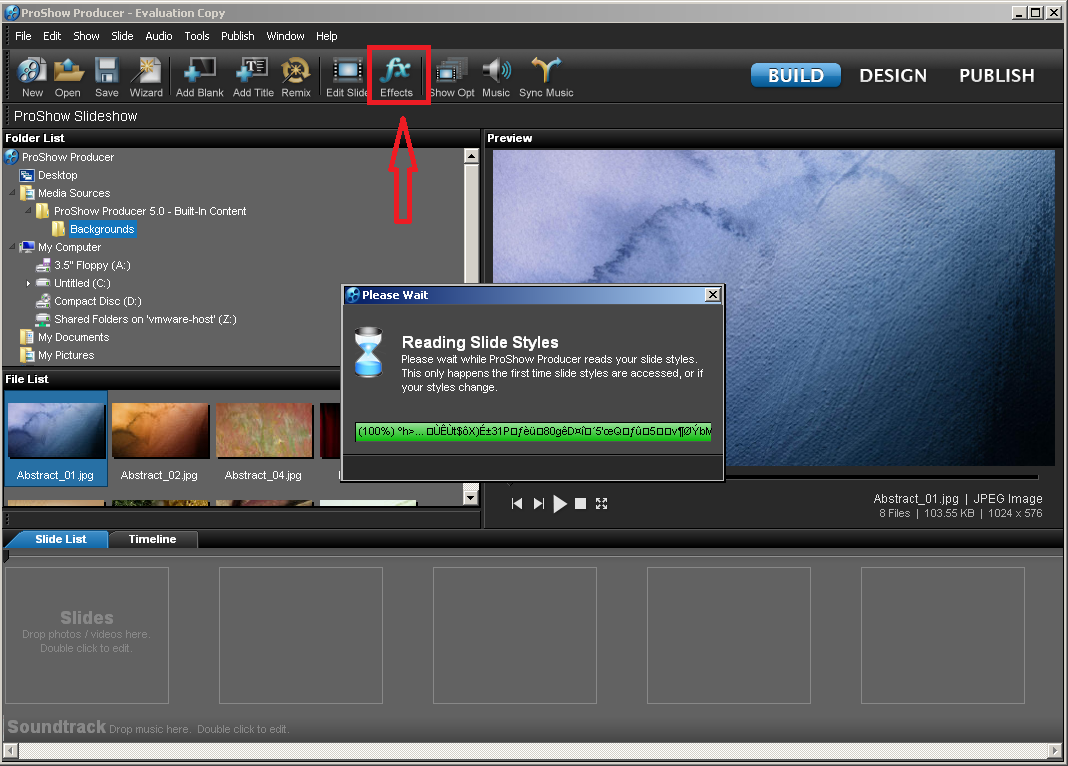Click the Reading Slide Styles progress bar
Viewport: 1068px width, 766px height.
(533, 431)
